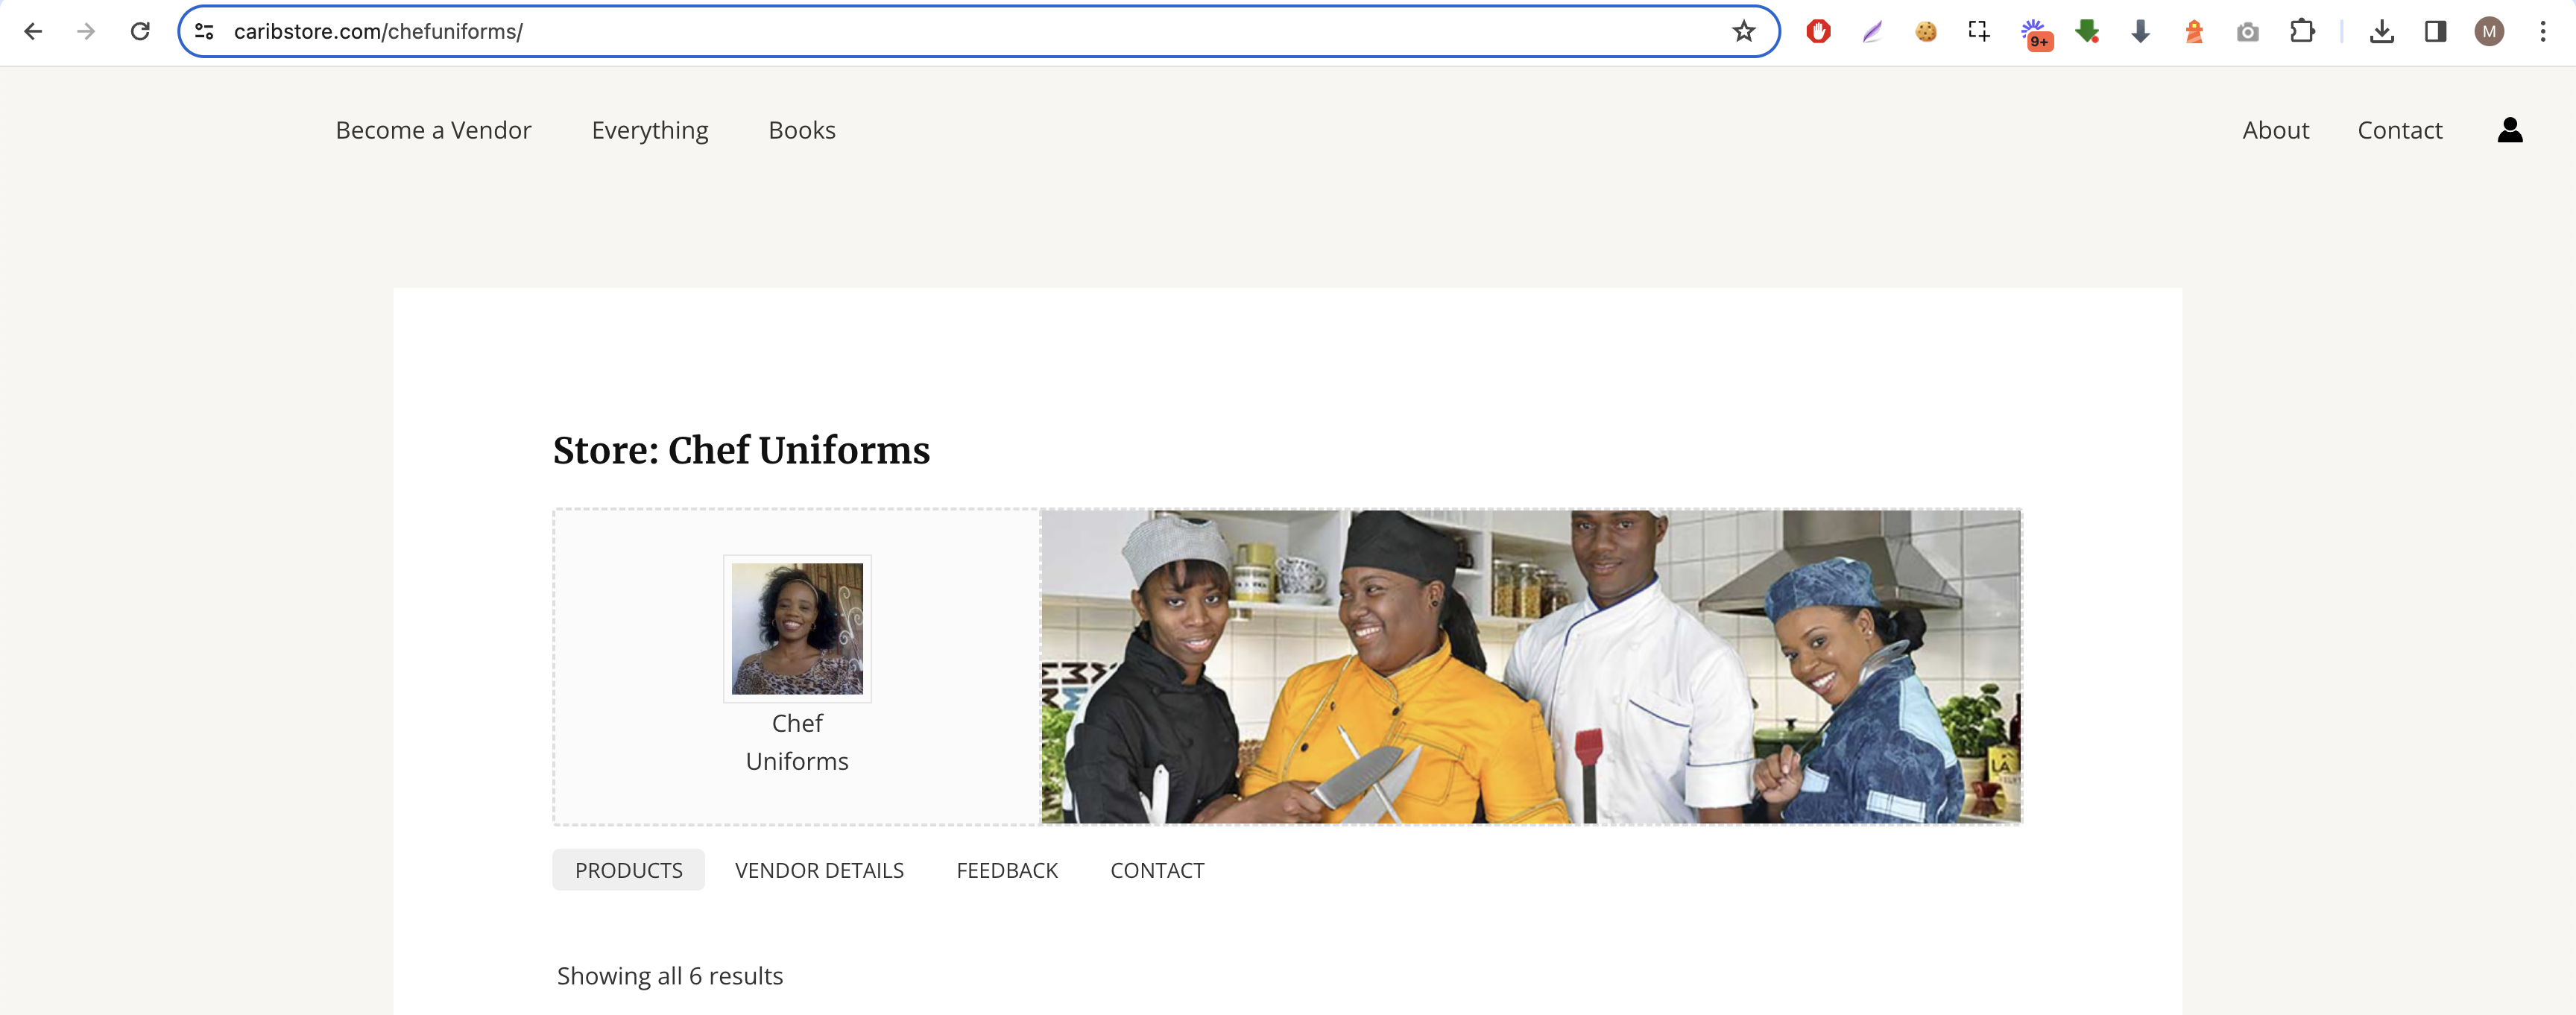This screenshot has width=2576, height=1015.
Task: Reload the page with the refresh icon
Action: pos(140,31)
